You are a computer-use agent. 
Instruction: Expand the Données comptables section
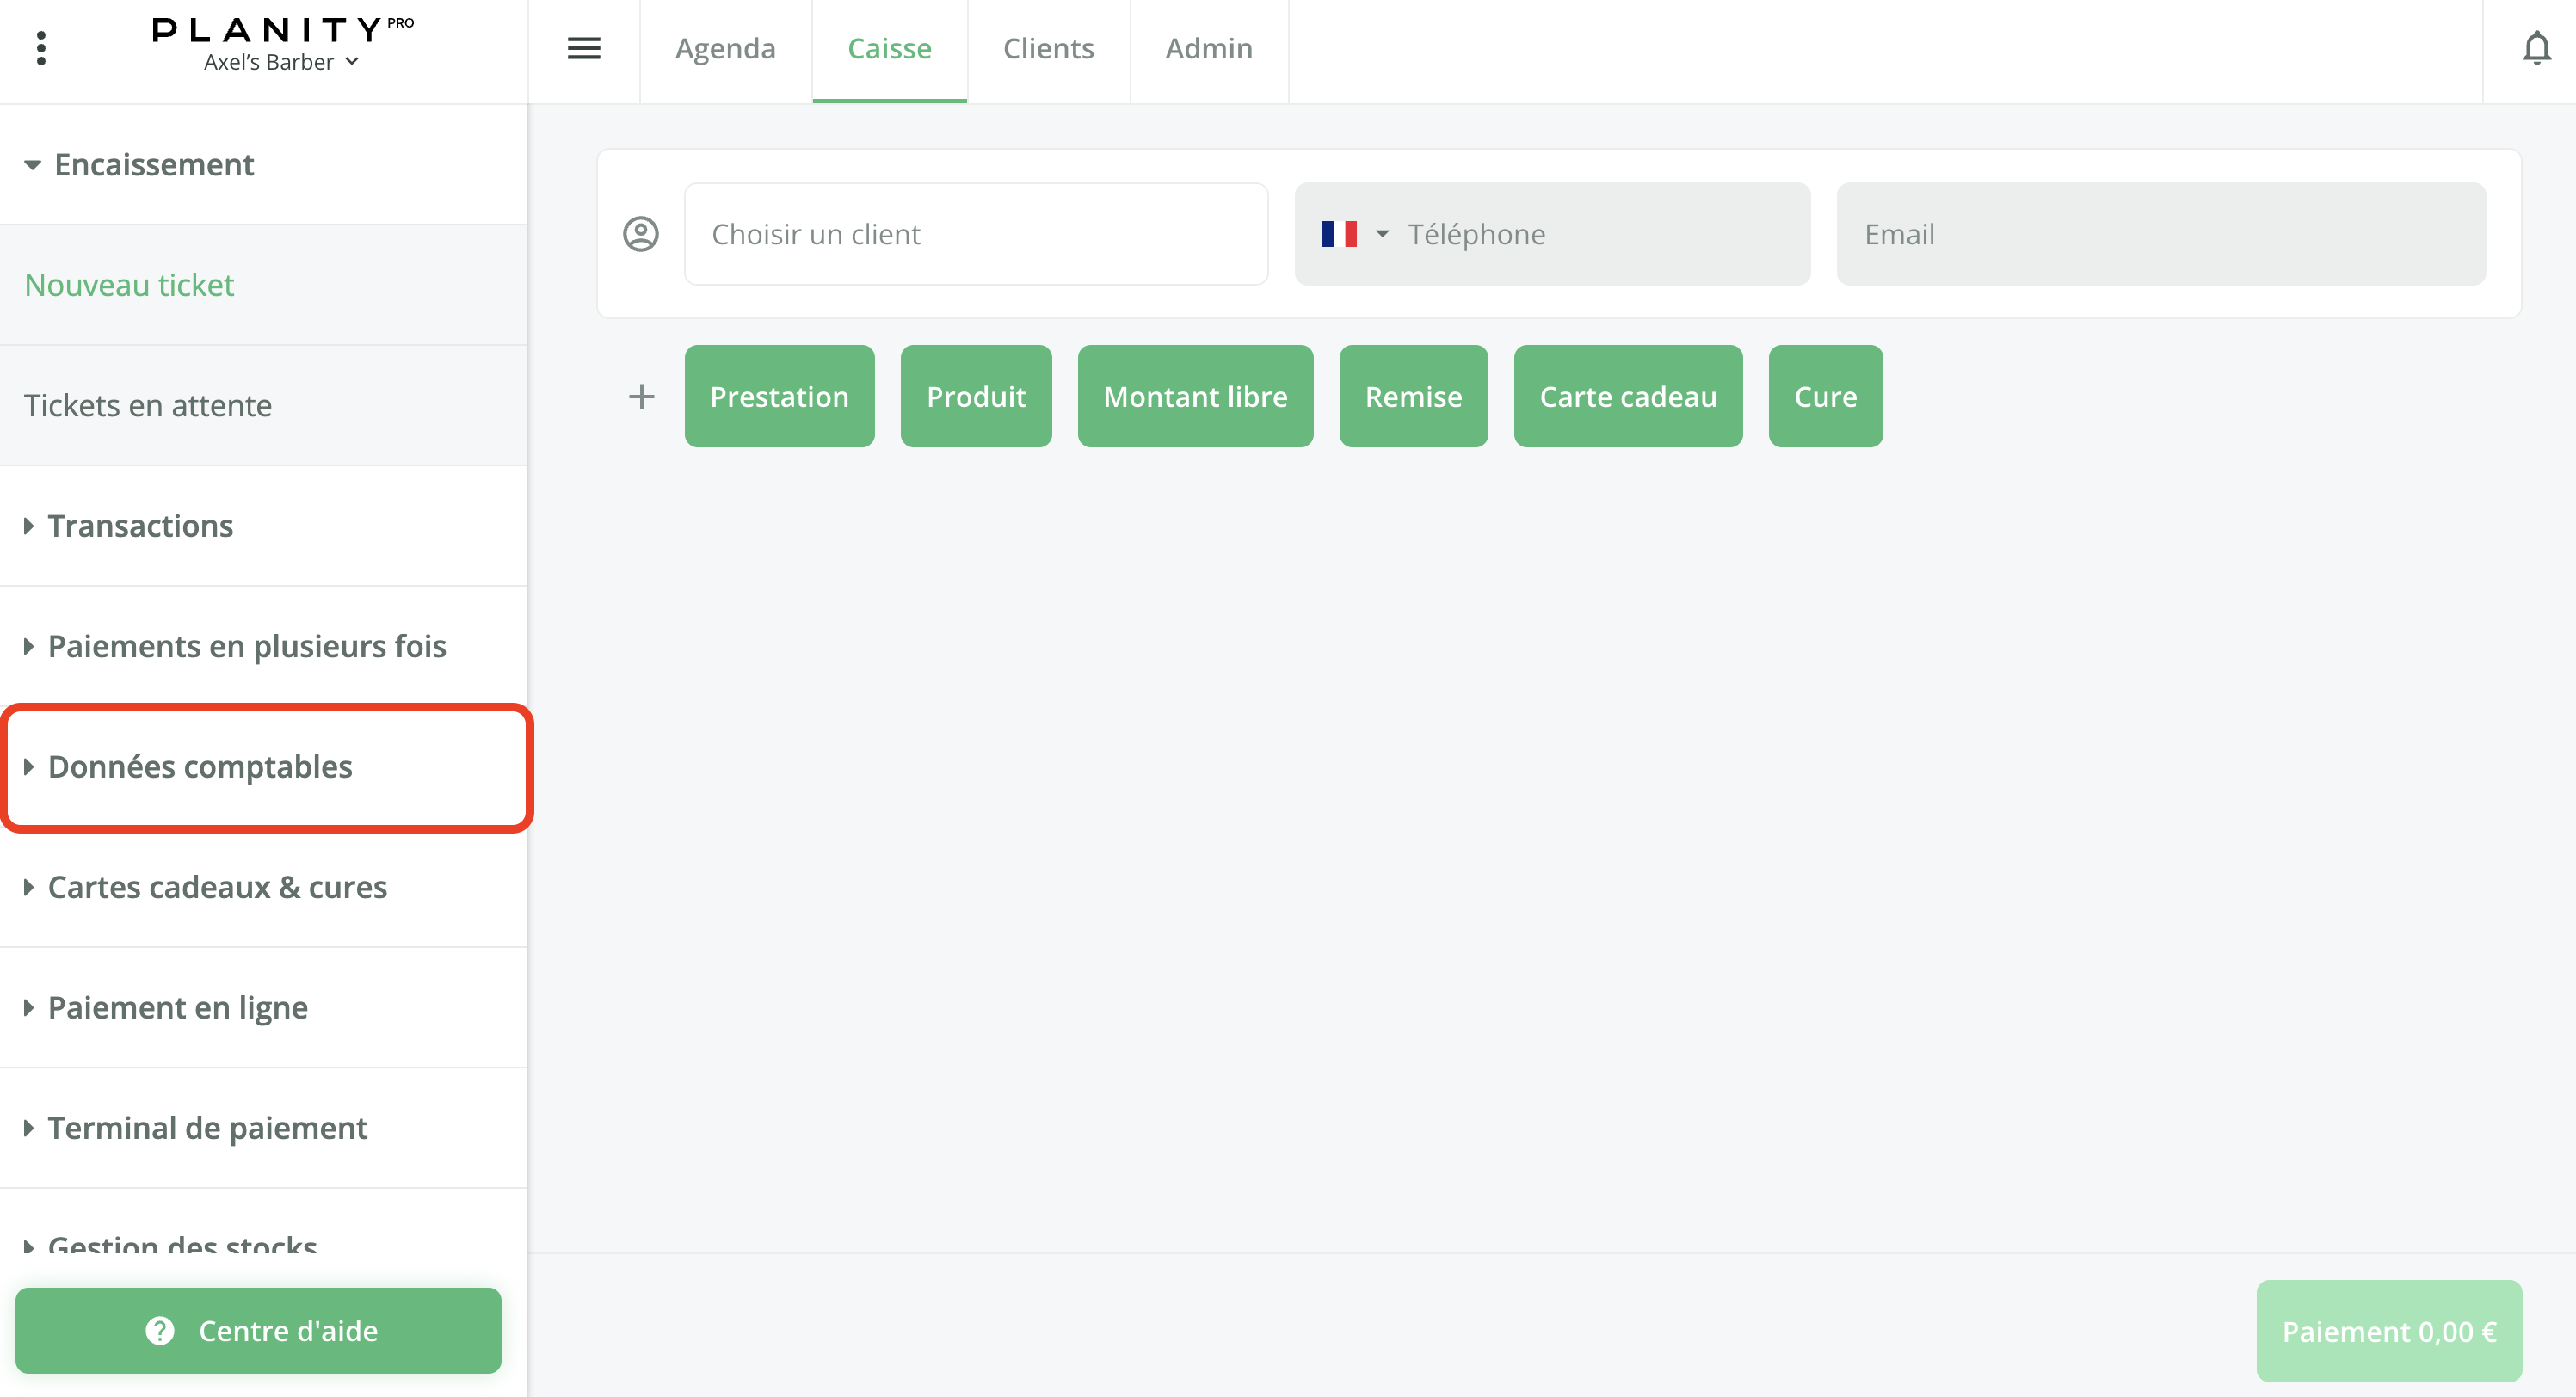point(200,766)
